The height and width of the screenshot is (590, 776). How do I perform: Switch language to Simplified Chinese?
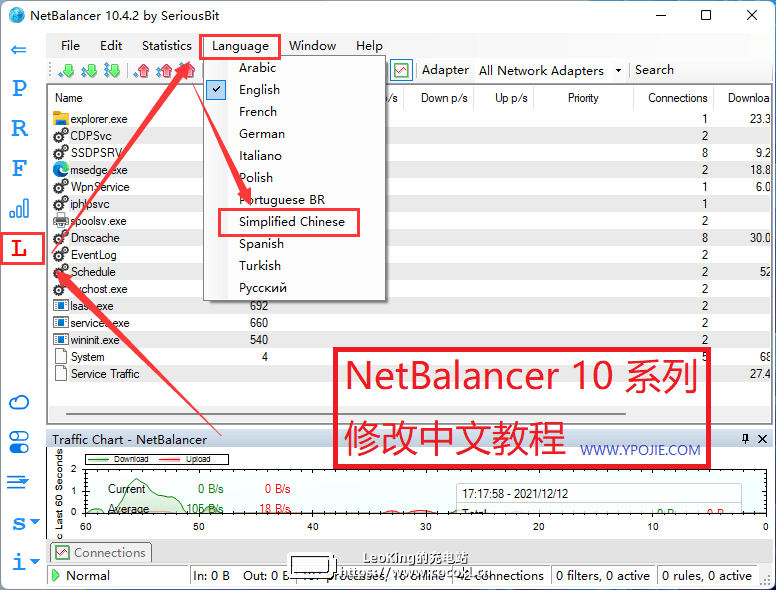coord(294,222)
